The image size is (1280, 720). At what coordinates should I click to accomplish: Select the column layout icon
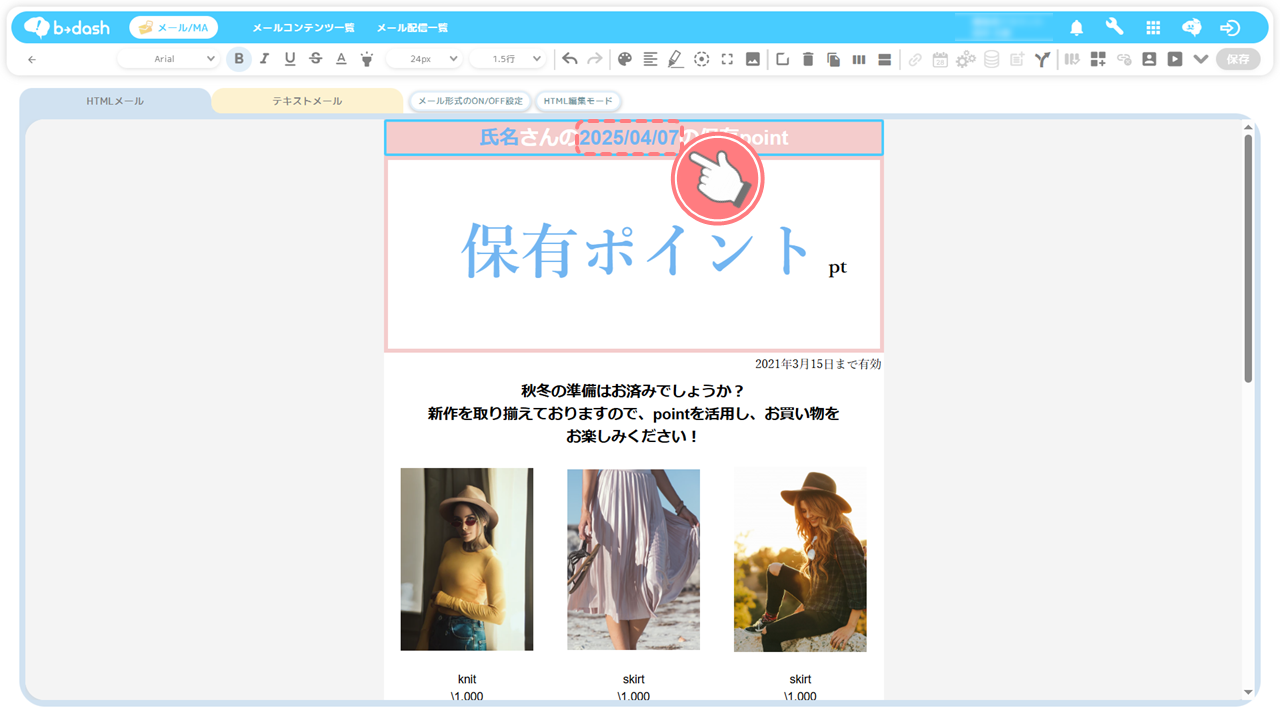click(859, 59)
